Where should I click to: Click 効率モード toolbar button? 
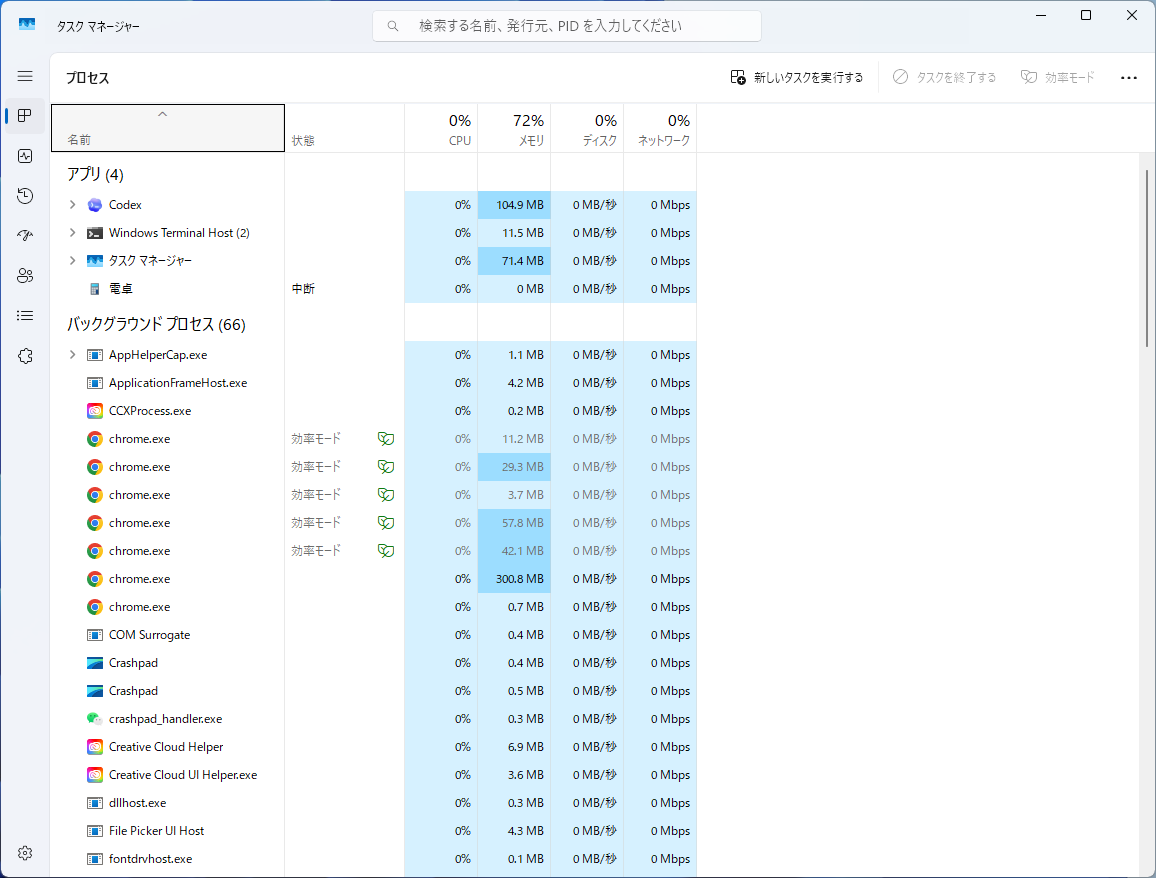(x=1058, y=77)
